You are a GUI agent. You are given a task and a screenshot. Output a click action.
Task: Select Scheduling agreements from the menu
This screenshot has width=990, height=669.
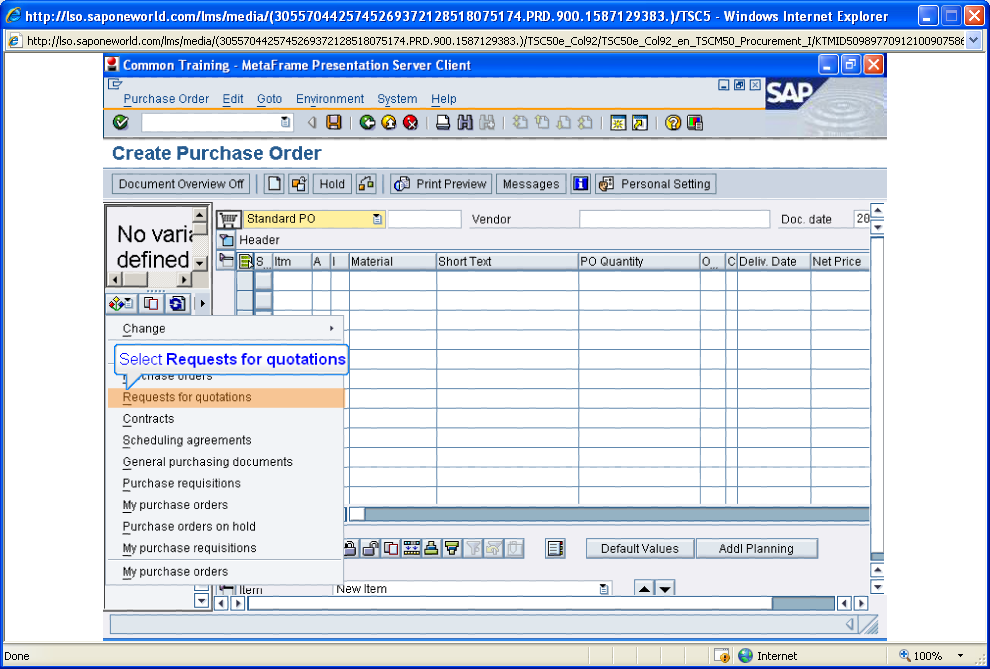coord(225,440)
